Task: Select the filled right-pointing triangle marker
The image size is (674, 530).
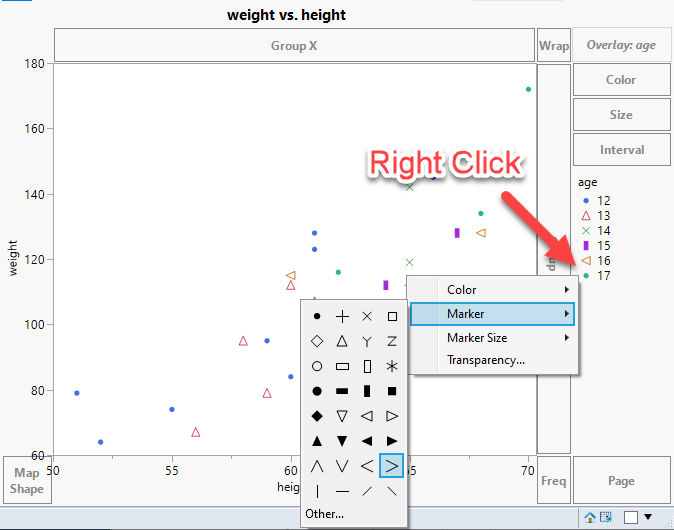Action: click(x=392, y=441)
